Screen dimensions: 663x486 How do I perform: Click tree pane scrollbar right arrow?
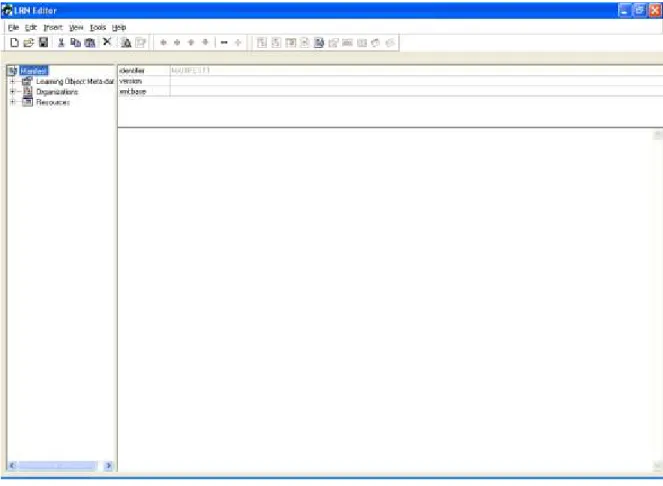109,466
